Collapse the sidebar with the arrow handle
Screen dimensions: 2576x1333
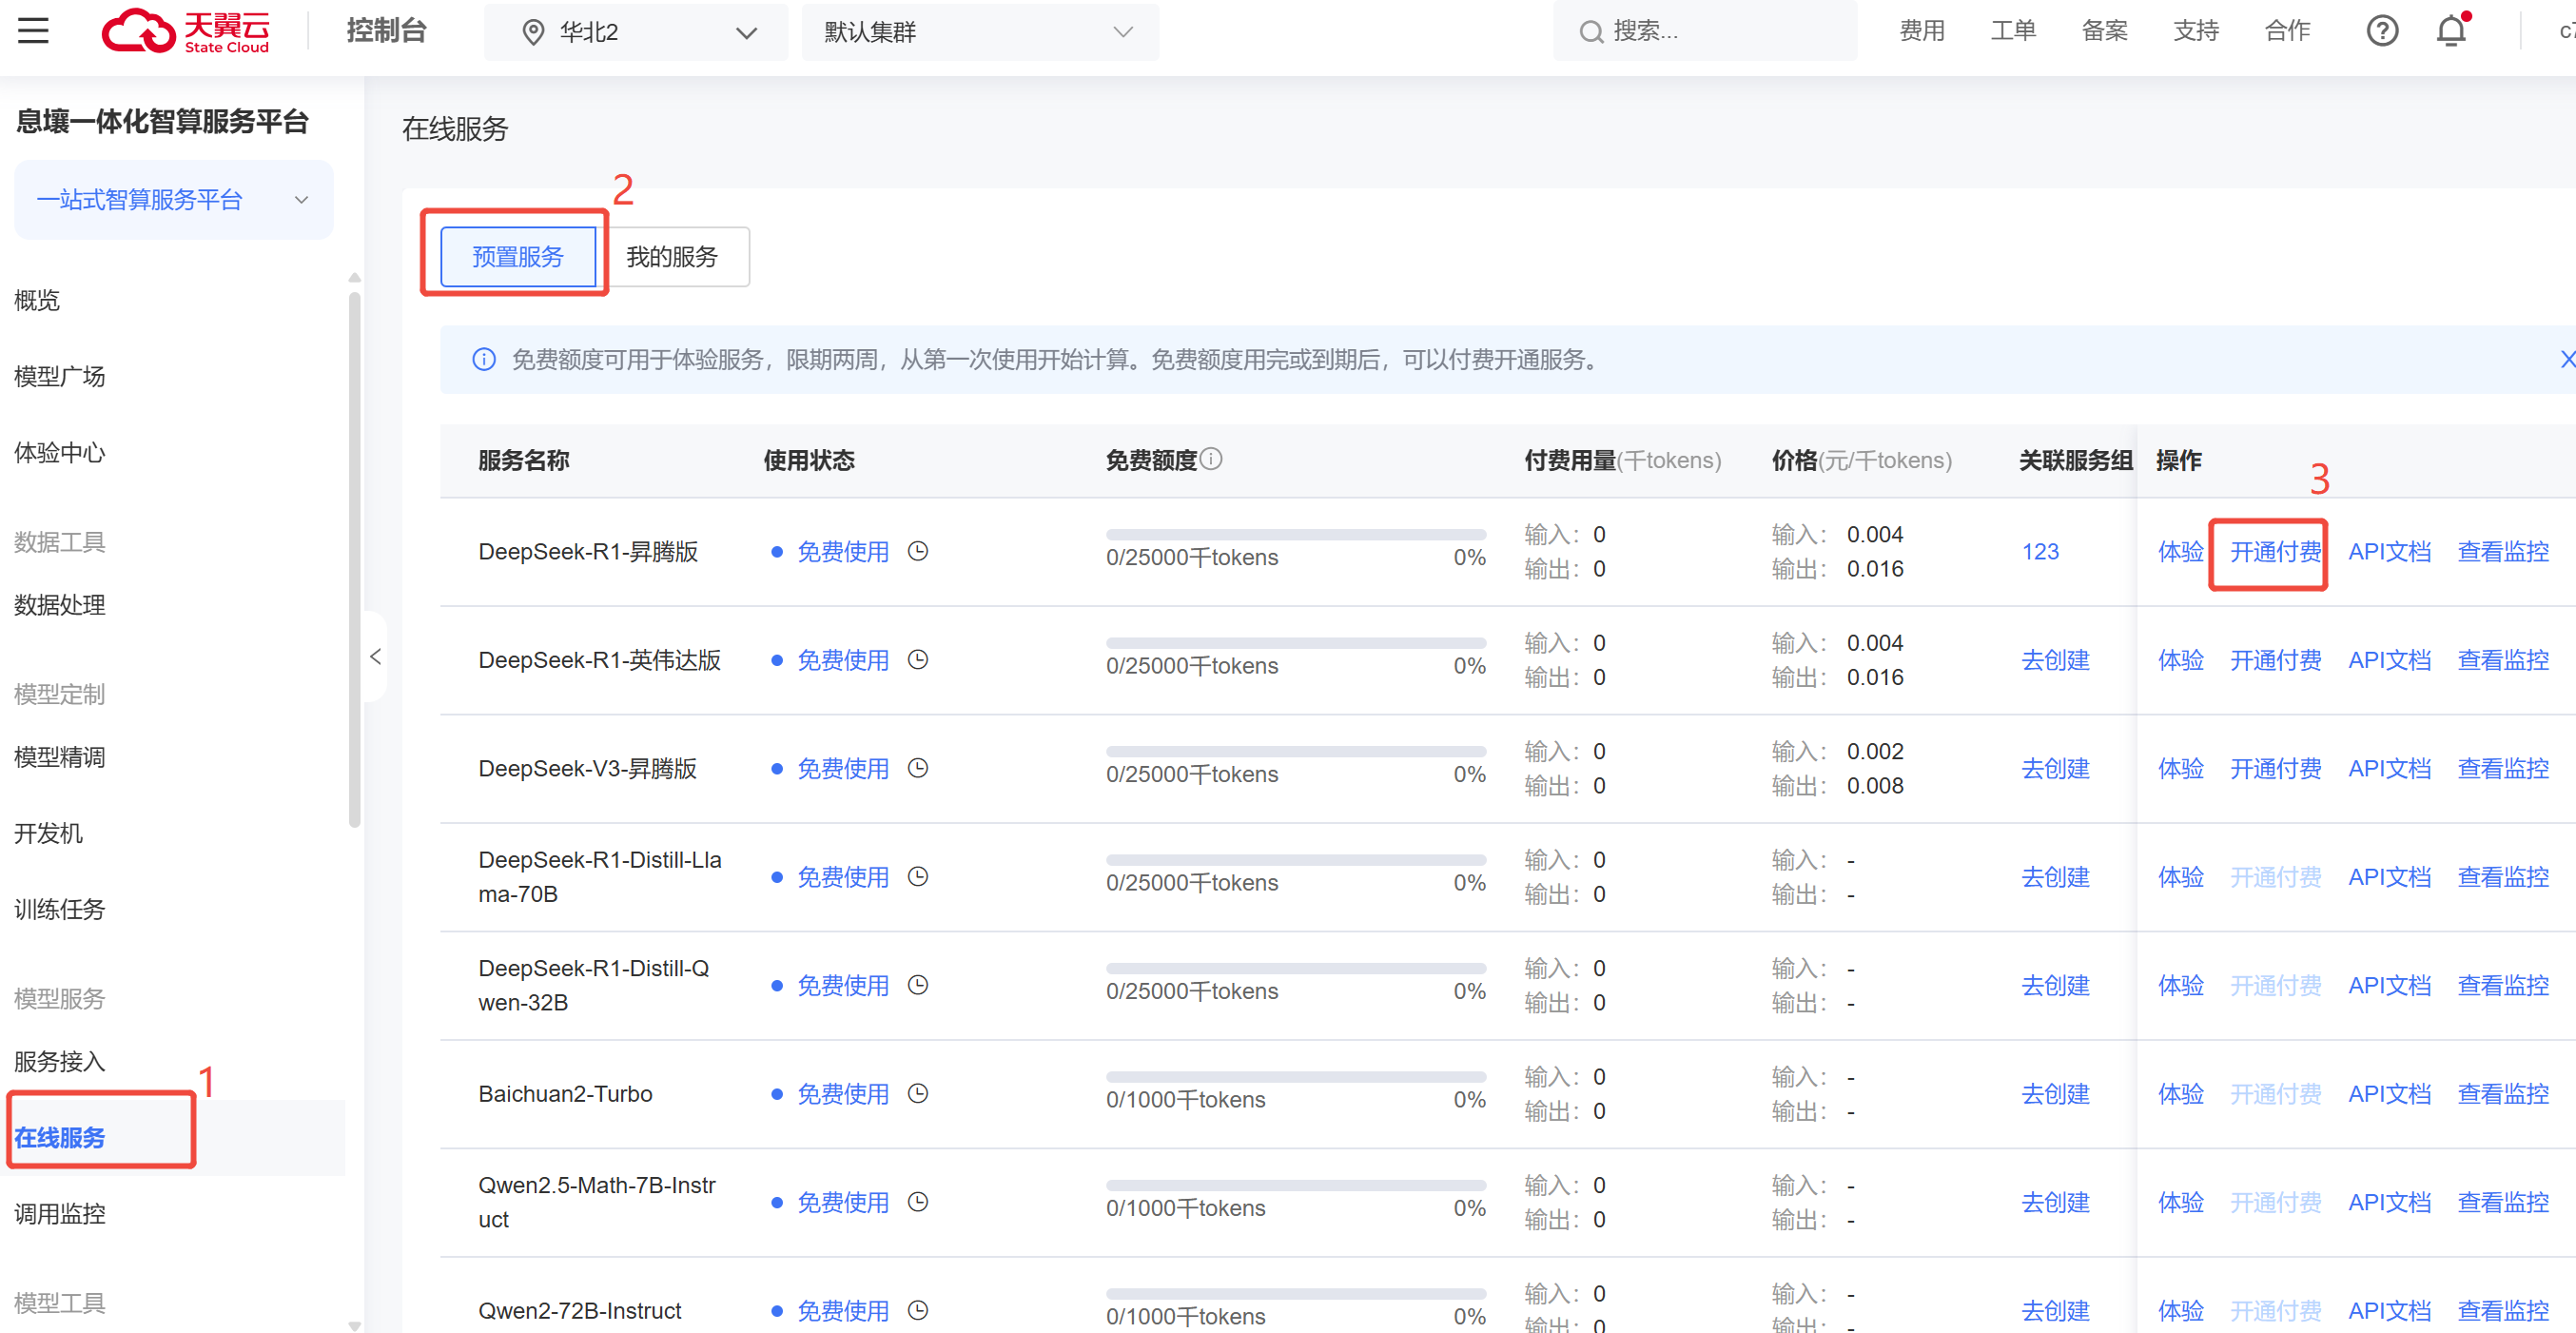[x=376, y=657]
